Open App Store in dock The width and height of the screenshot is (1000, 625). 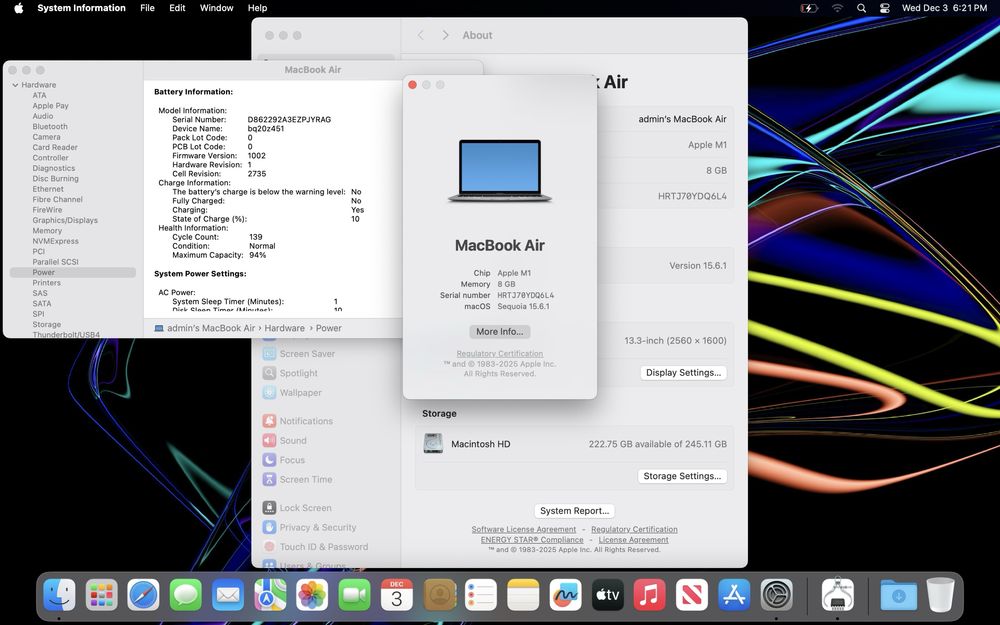coord(734,595)
